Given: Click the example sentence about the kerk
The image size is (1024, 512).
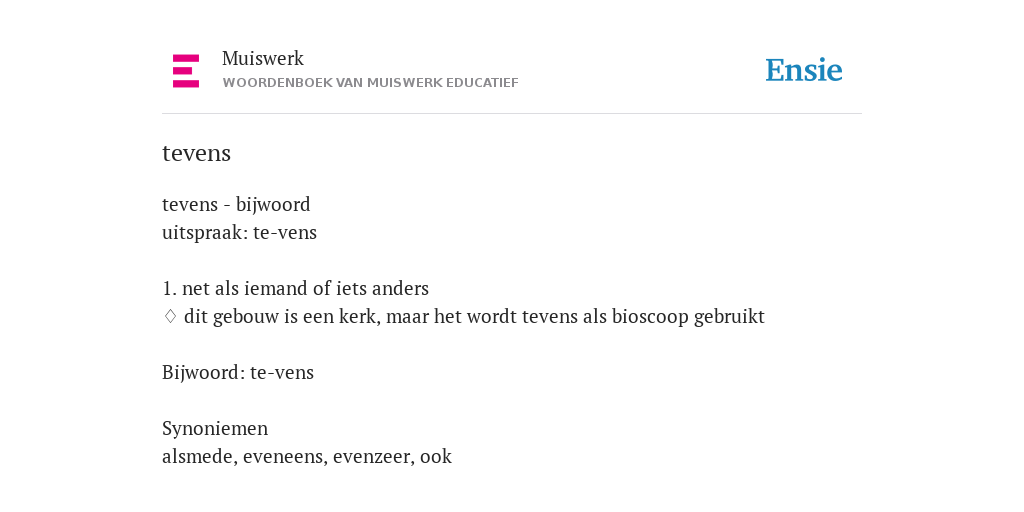Looking at the screenshot, I should 474,317.
